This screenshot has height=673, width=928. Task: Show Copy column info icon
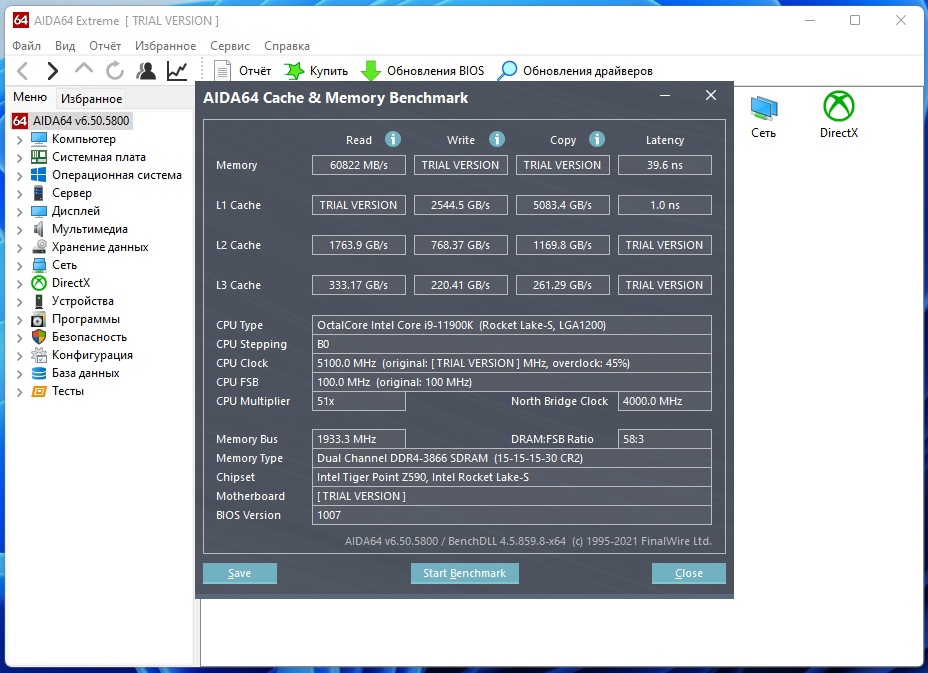point(597,139)
